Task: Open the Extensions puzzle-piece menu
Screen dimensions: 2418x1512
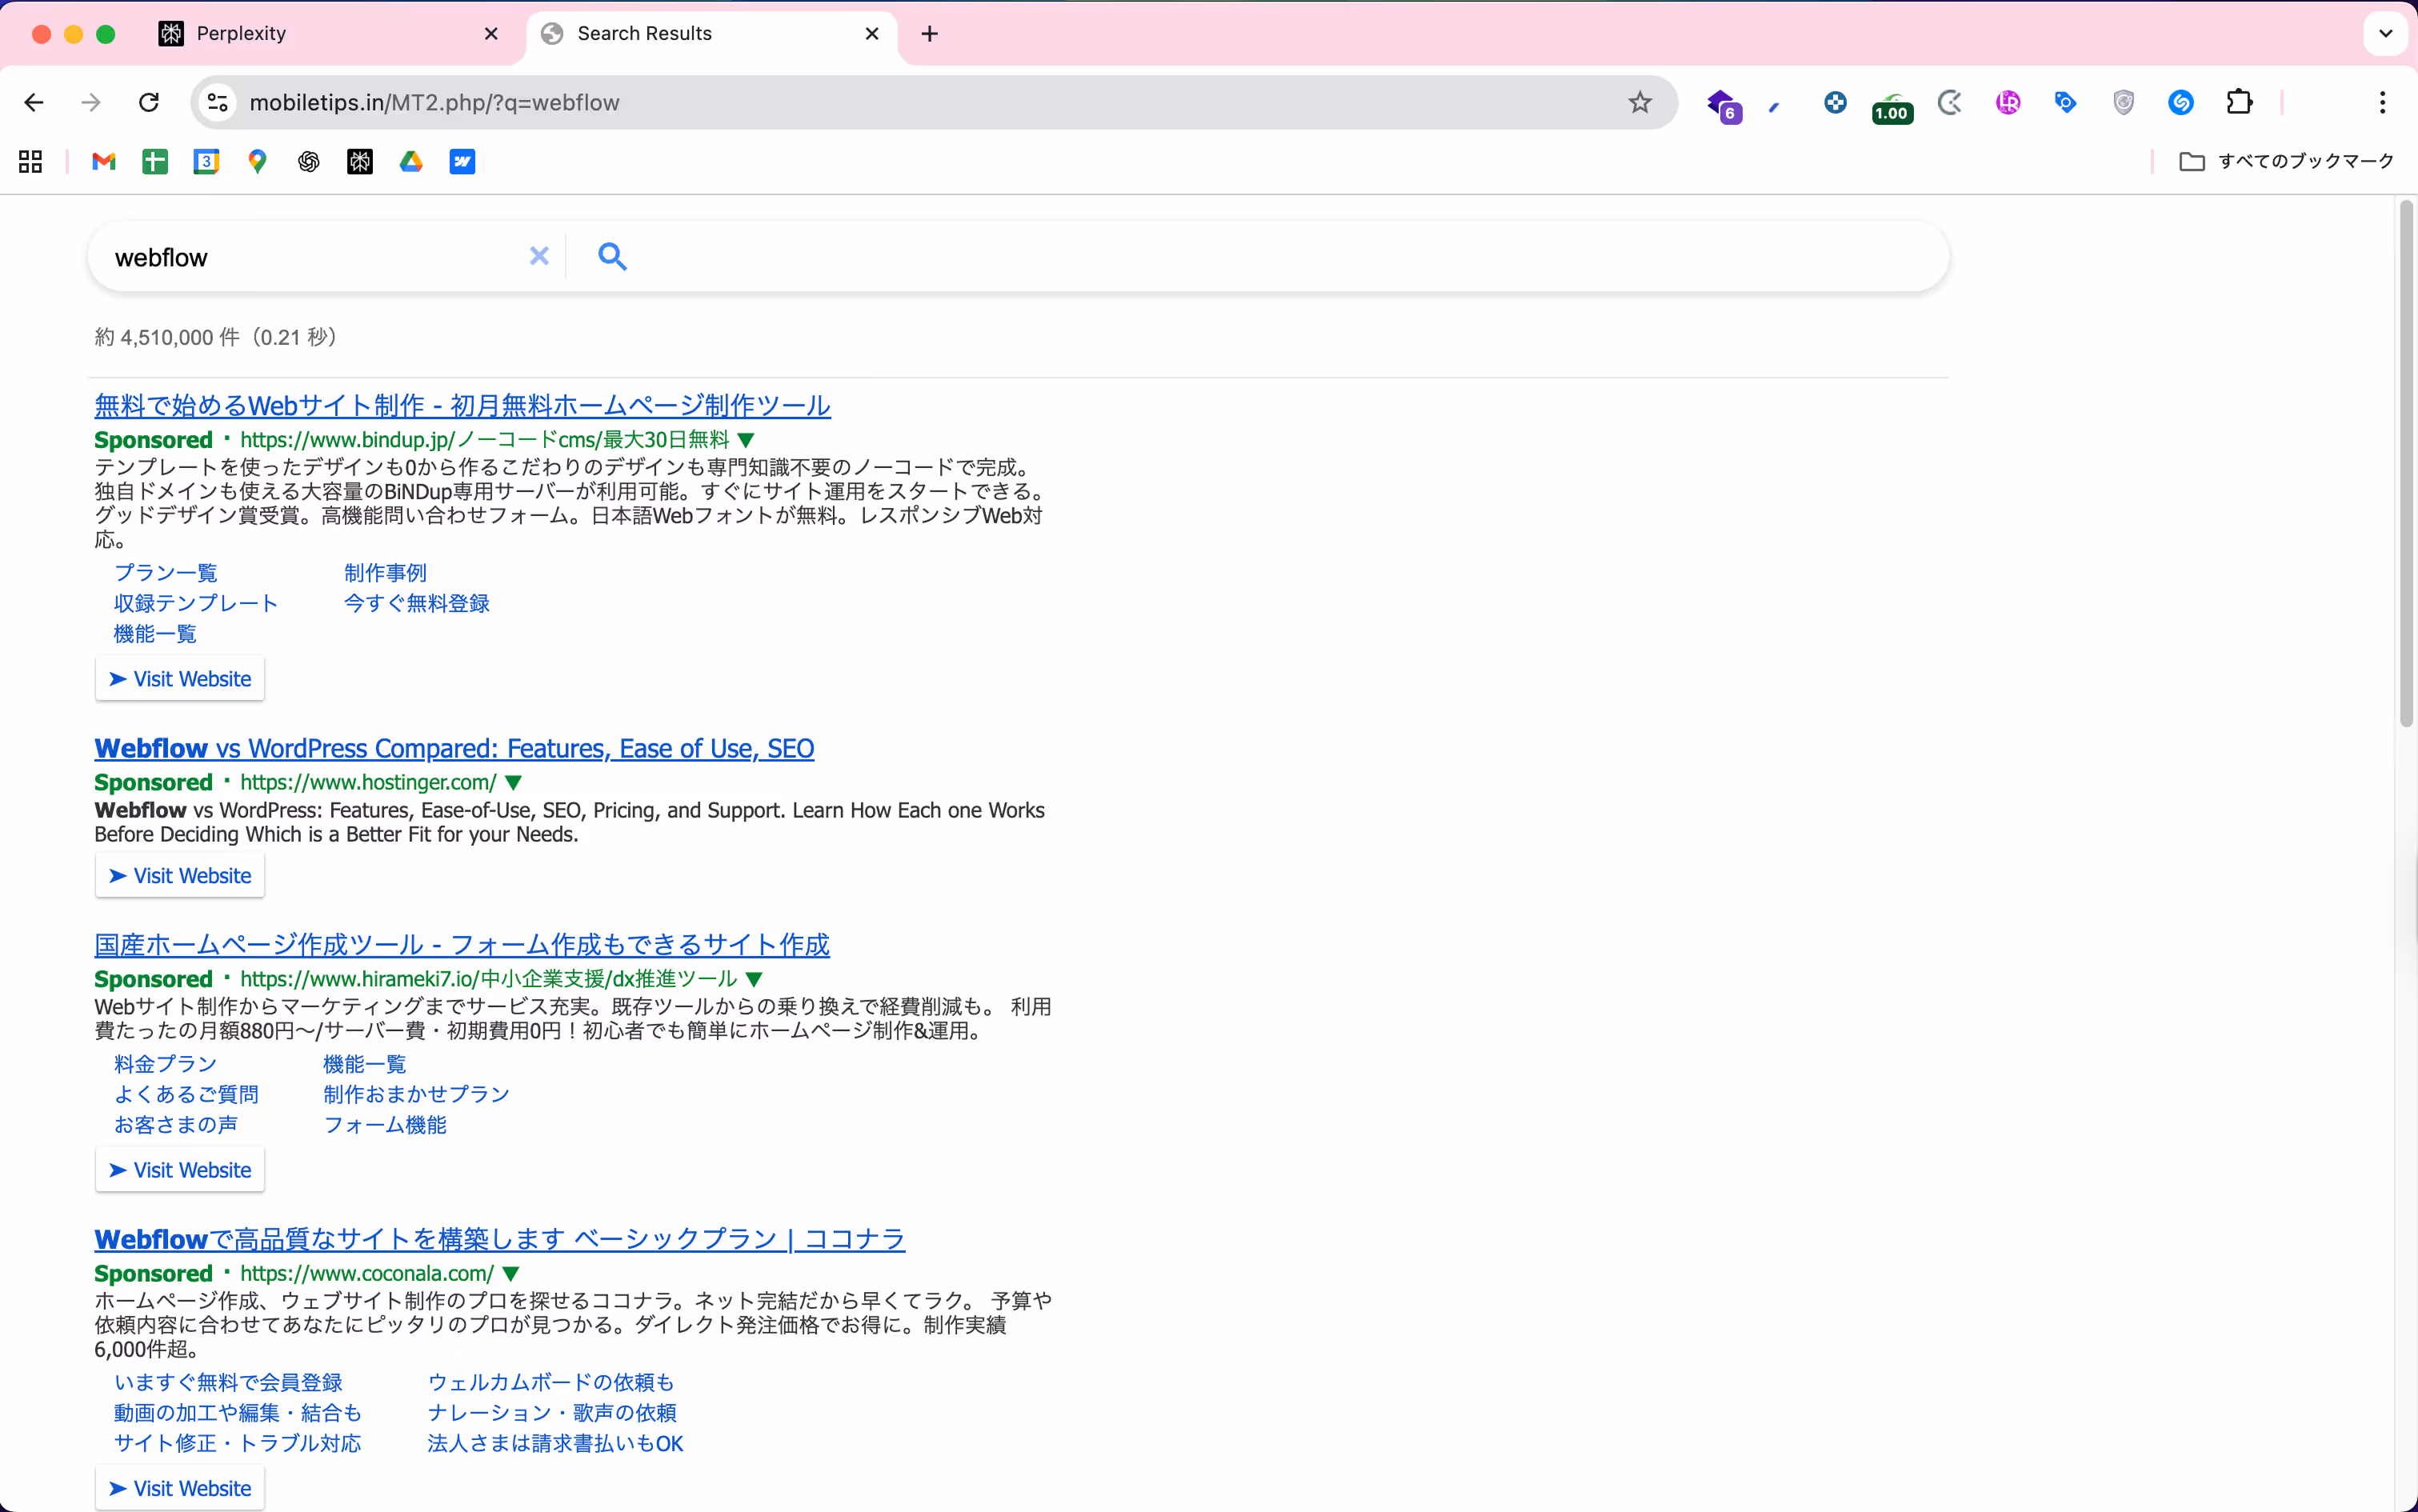Action: (2240, 102)
